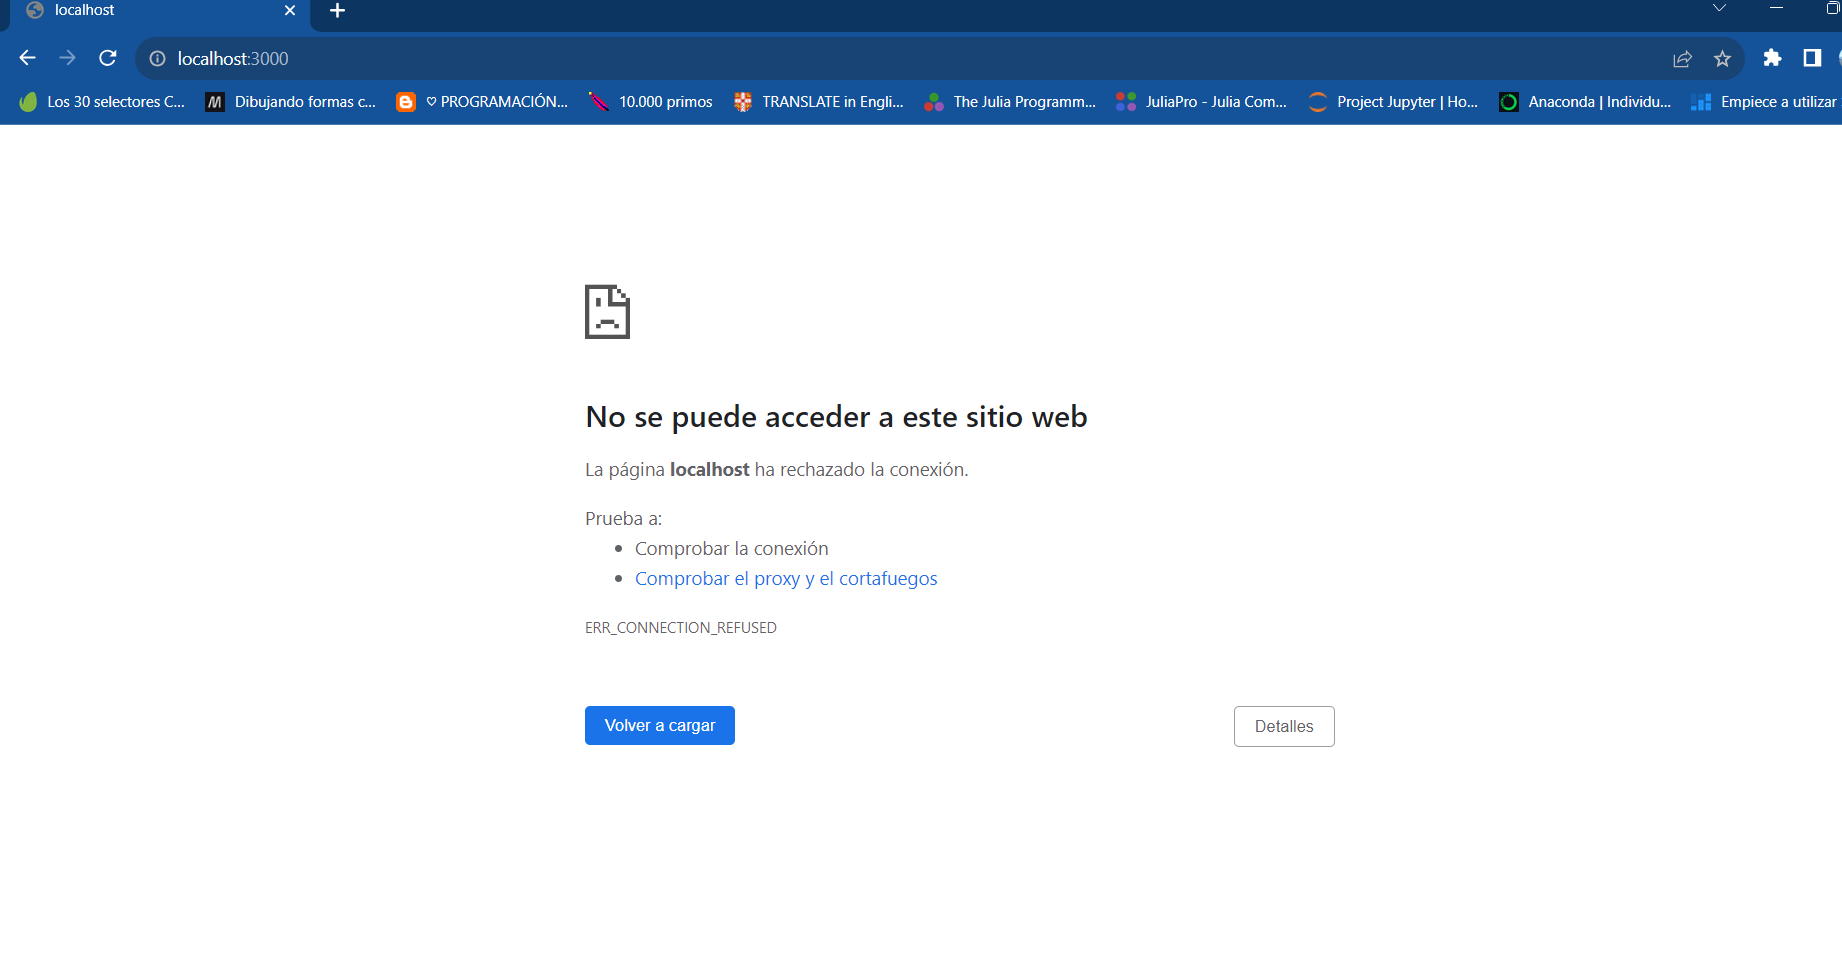1842x971 pixels.
Task: Reload the page using the refresh icon
Action: [x=107, y=58]
